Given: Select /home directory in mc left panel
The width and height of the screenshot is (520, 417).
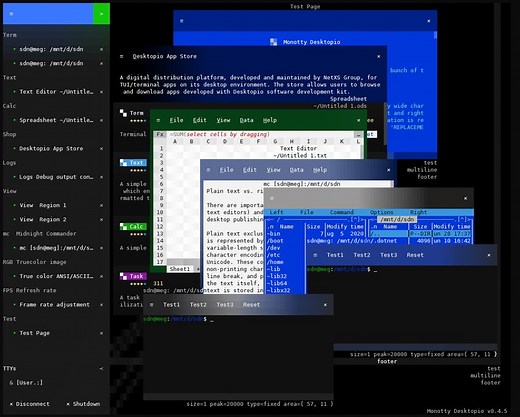Looking at the screenshot, I should pos(275,262).
